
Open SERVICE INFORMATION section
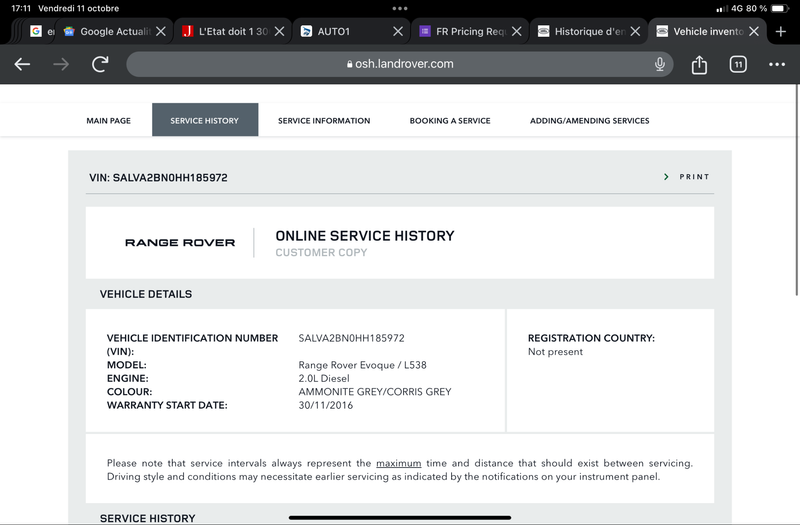(324, 121)
